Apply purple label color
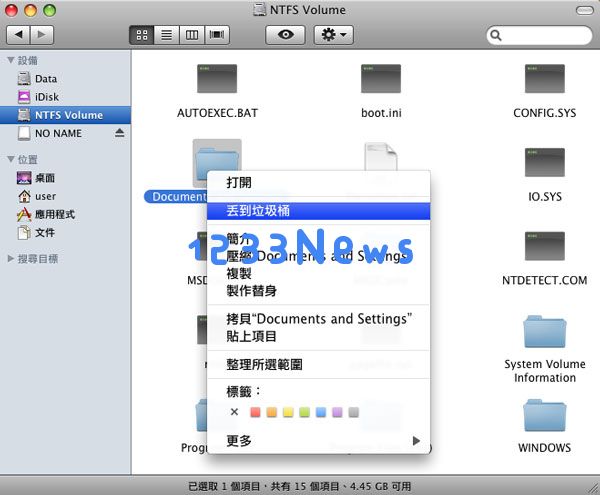 point(338,412)
